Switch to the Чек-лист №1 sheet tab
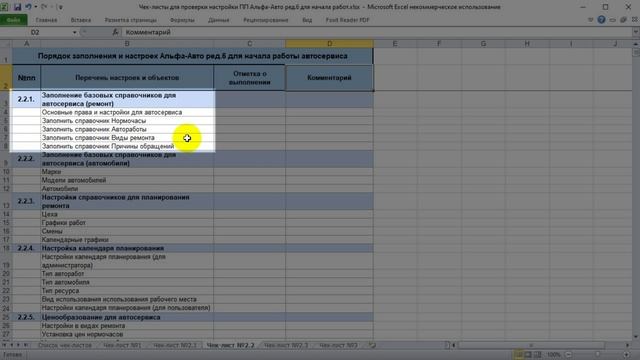The image size is (640, 360). 122,345
